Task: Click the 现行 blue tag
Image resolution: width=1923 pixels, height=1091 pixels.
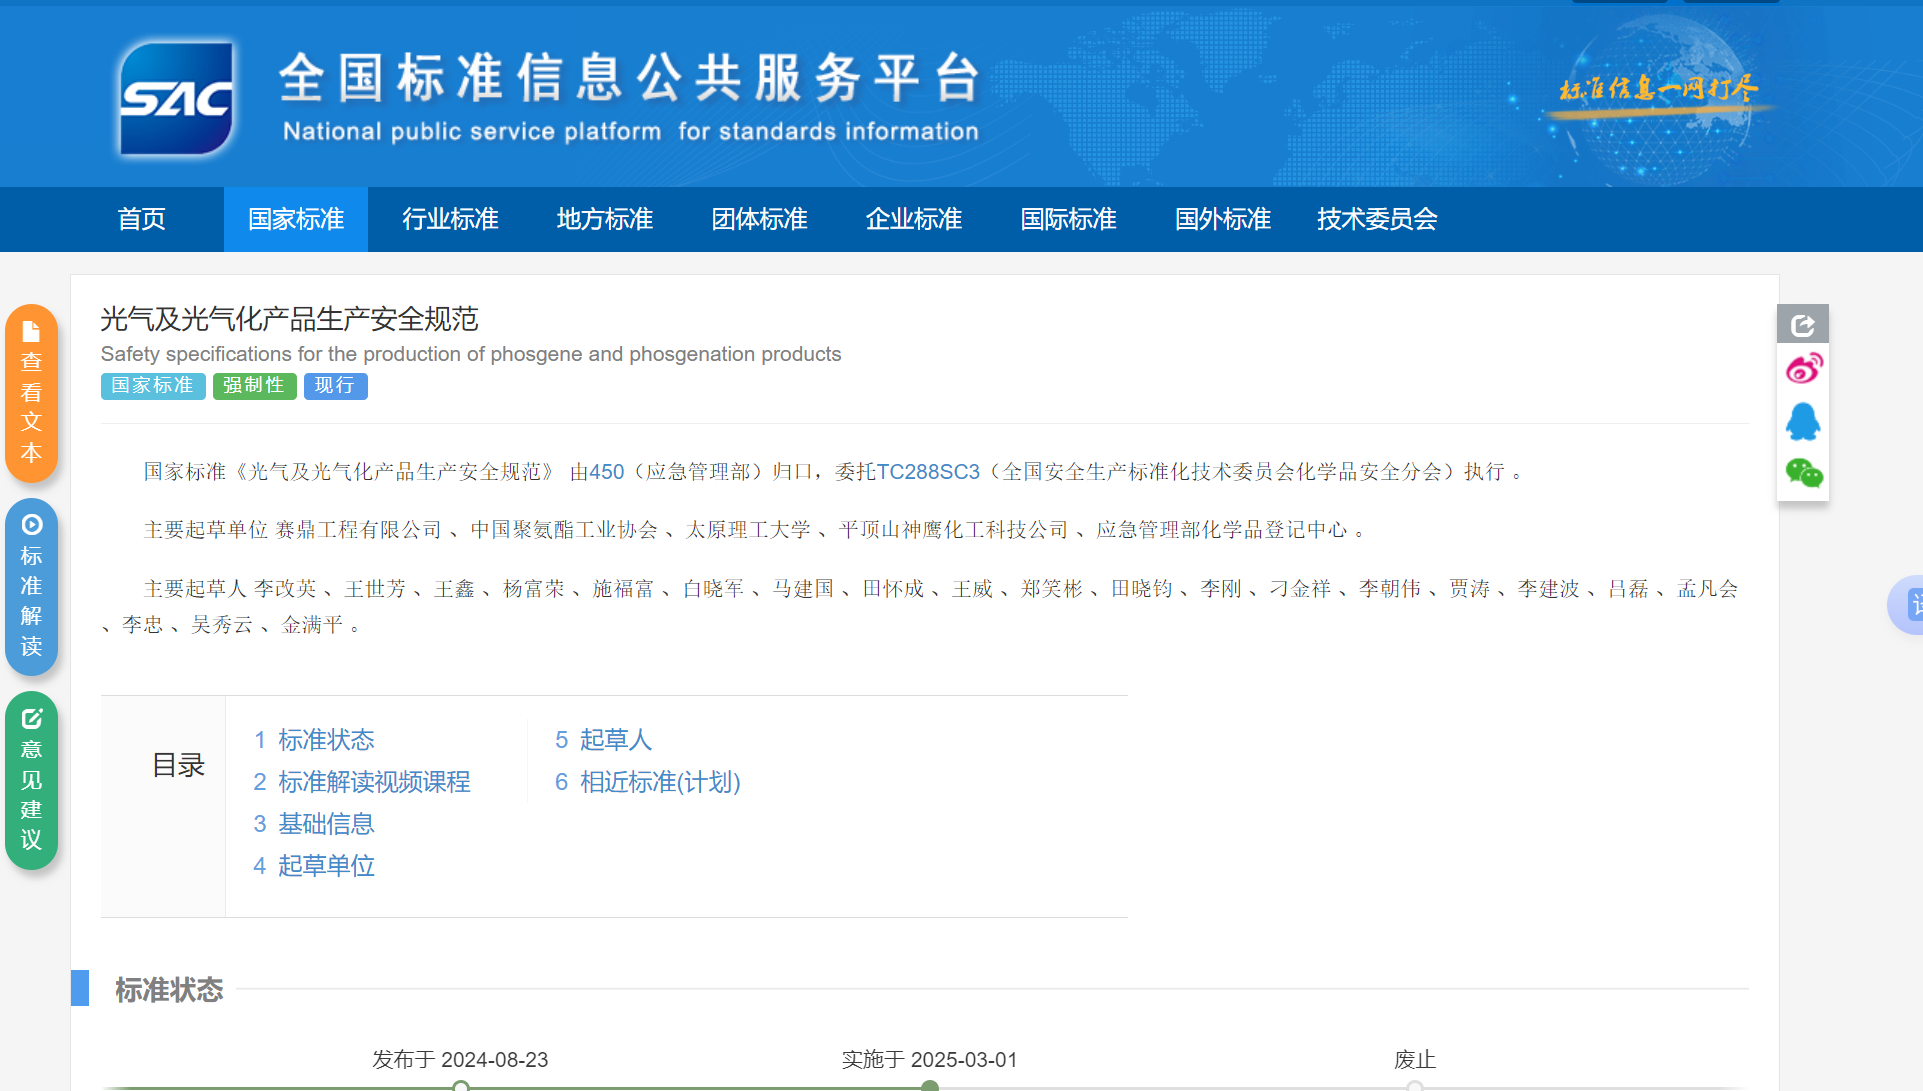Action: coord(335,386)
